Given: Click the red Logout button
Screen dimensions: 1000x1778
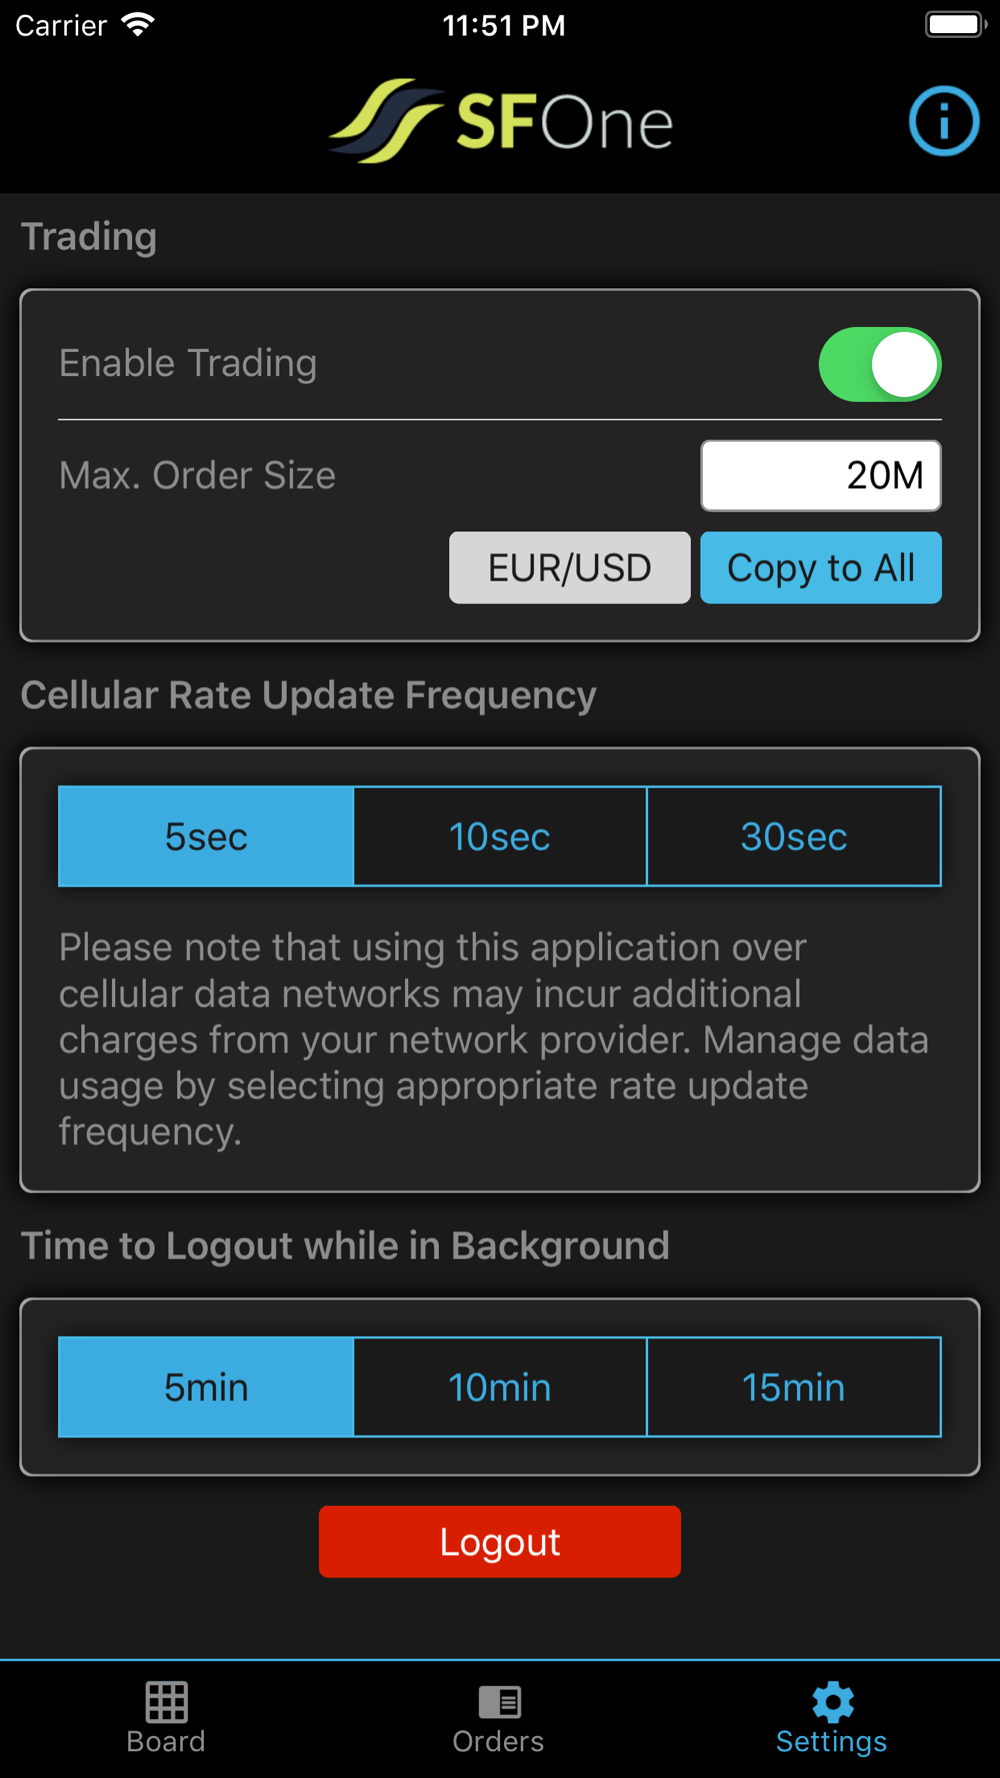Looking at the screenshot, I should click(x=500, y=1542).
